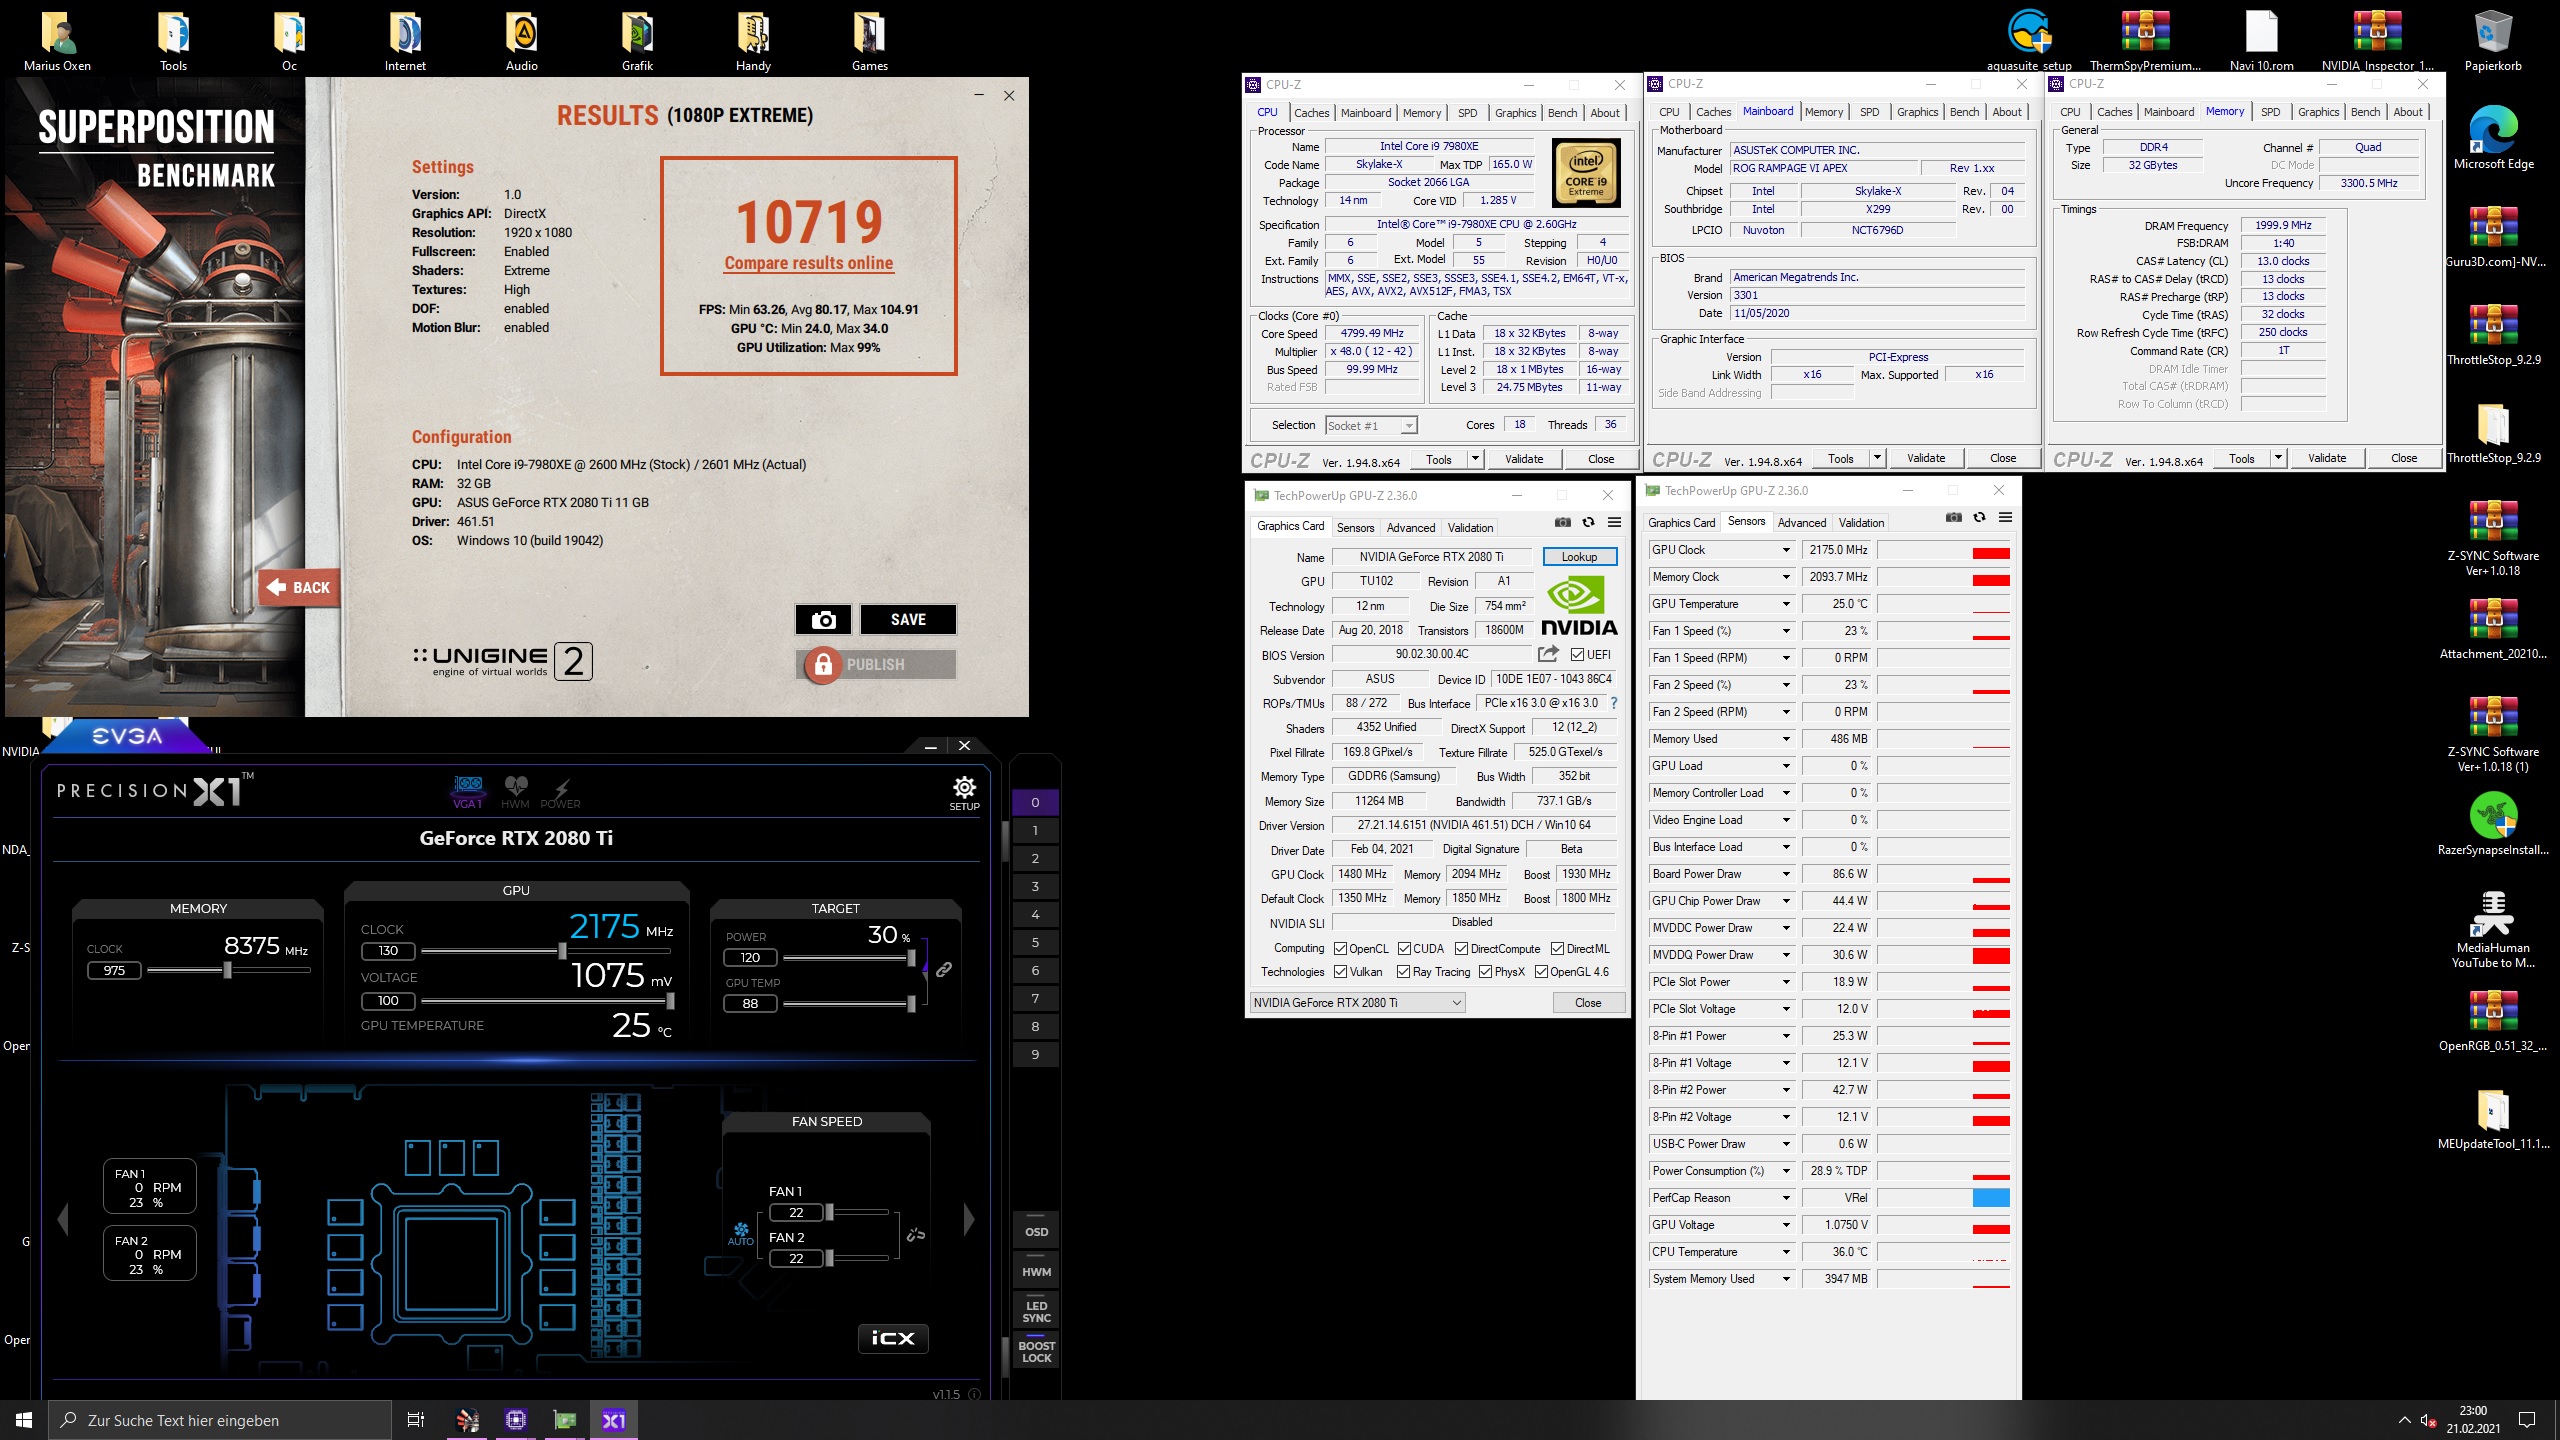Open HWM heart-monitor icon in Precision X1

515,791
